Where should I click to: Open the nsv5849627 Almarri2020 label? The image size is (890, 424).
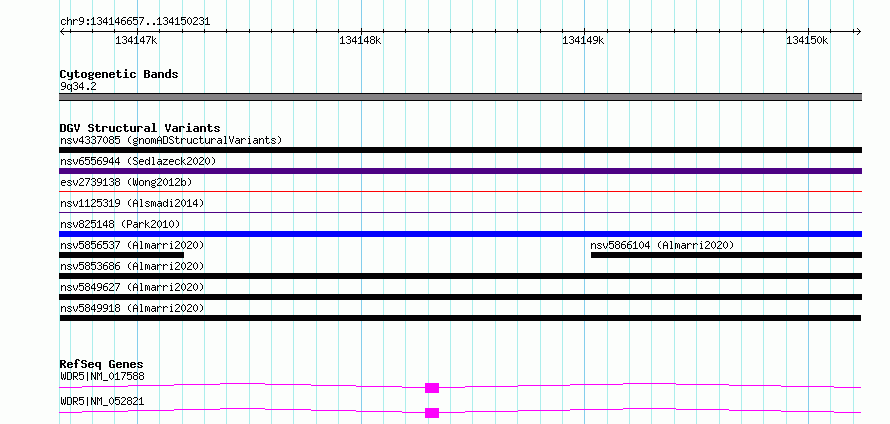pyautogui.click(x=132, y=287)
